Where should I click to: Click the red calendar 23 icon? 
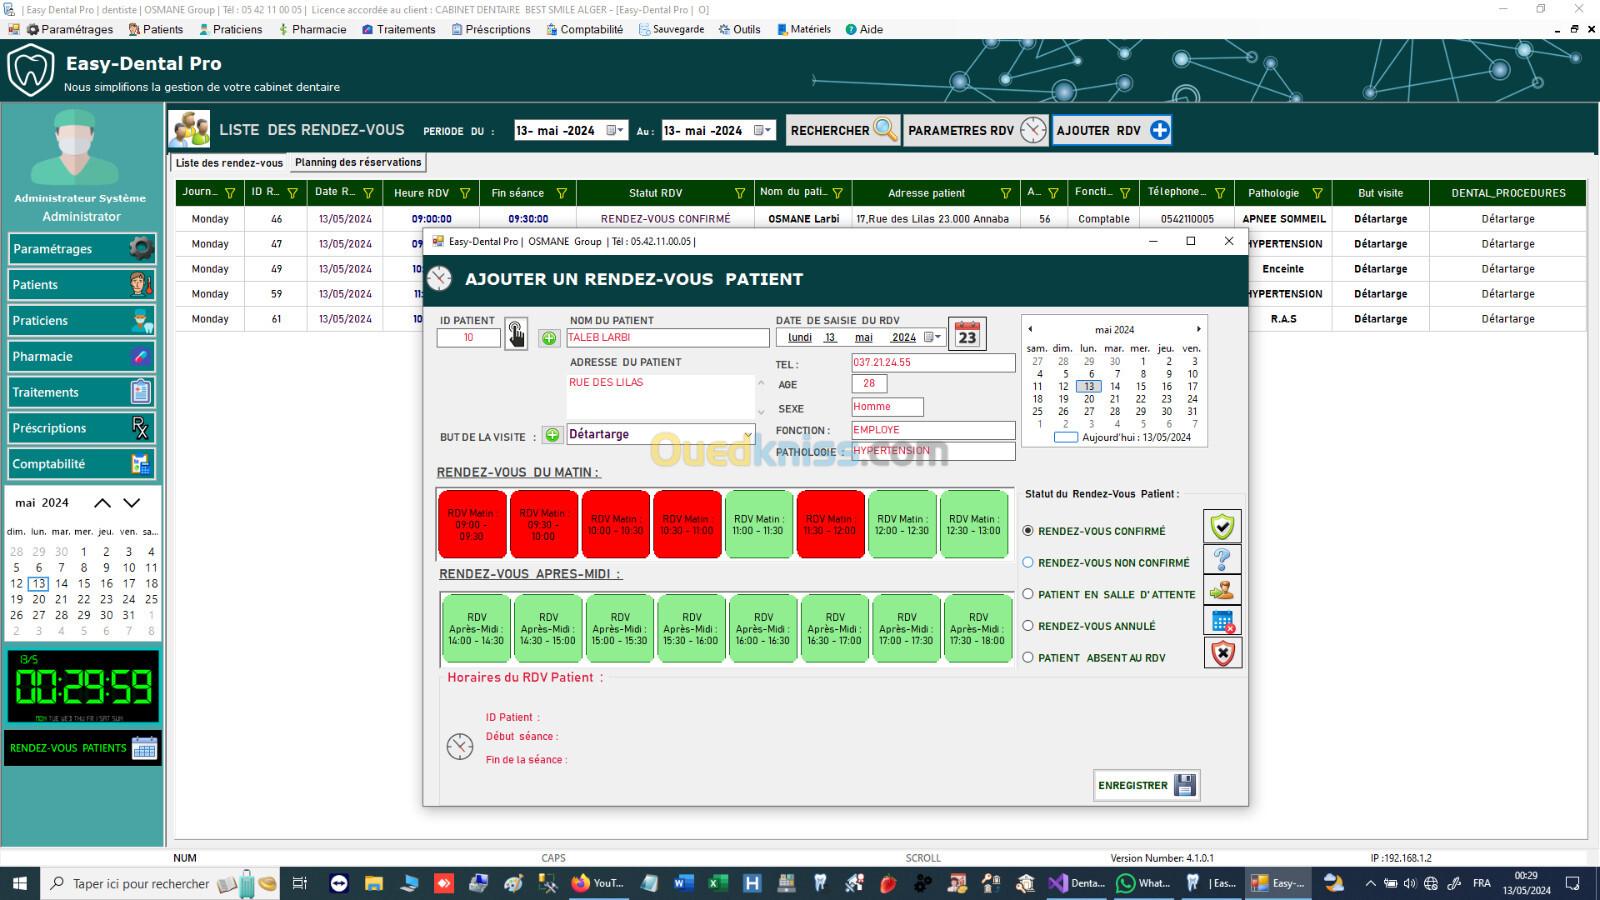pyautogui.click(x=967, y=334)
